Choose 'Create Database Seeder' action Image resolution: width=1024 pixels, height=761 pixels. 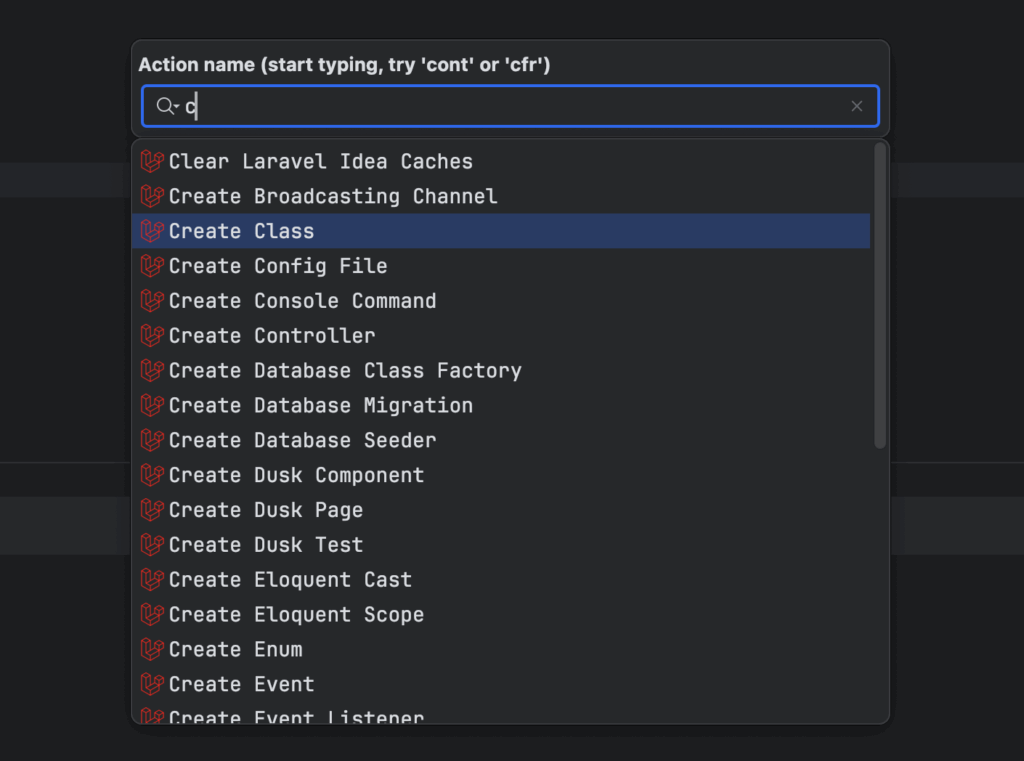tap(501, 440)
